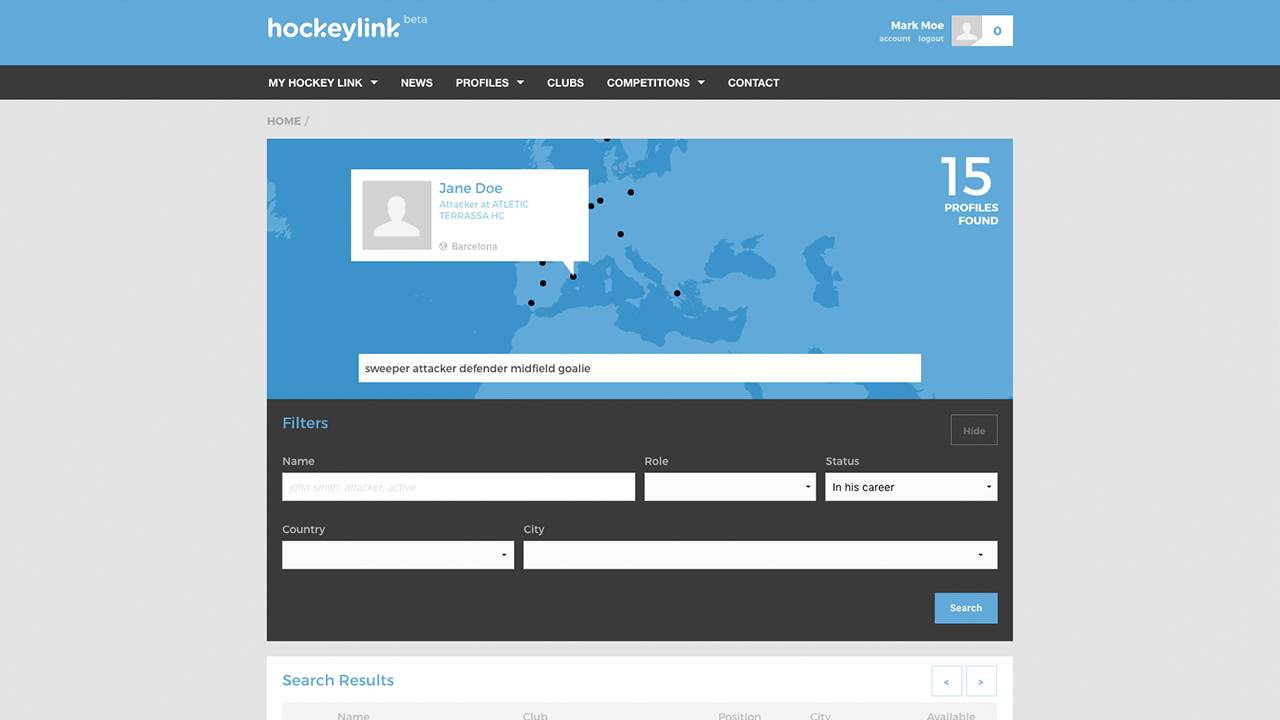Click the Search Results heading
Image resolution: width=1280 pixels, height=720 pixels.
(338, 680)
